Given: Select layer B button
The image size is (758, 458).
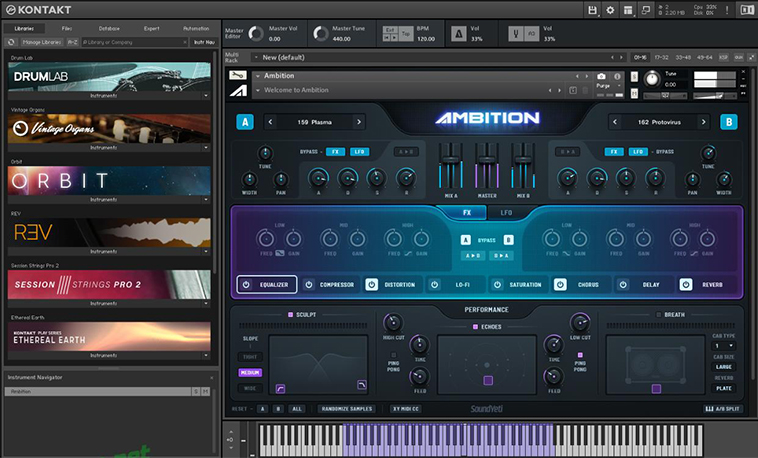Looking at the screenshot, I should pyautogui.click(x=729, y=122).
